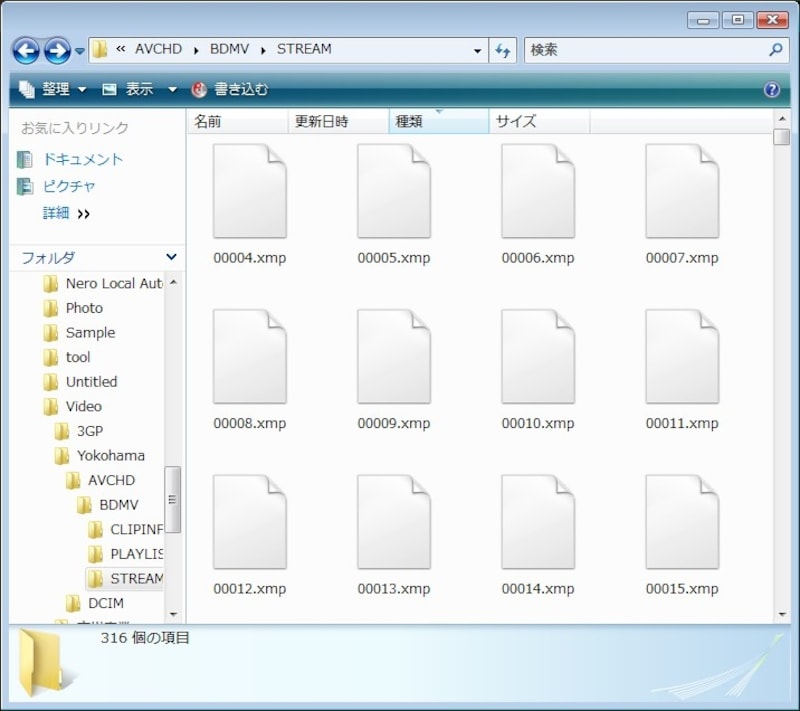Click the magnifier icon in the search box
The height and width of the screenshot is (711, 800).
tap(775, 49)
